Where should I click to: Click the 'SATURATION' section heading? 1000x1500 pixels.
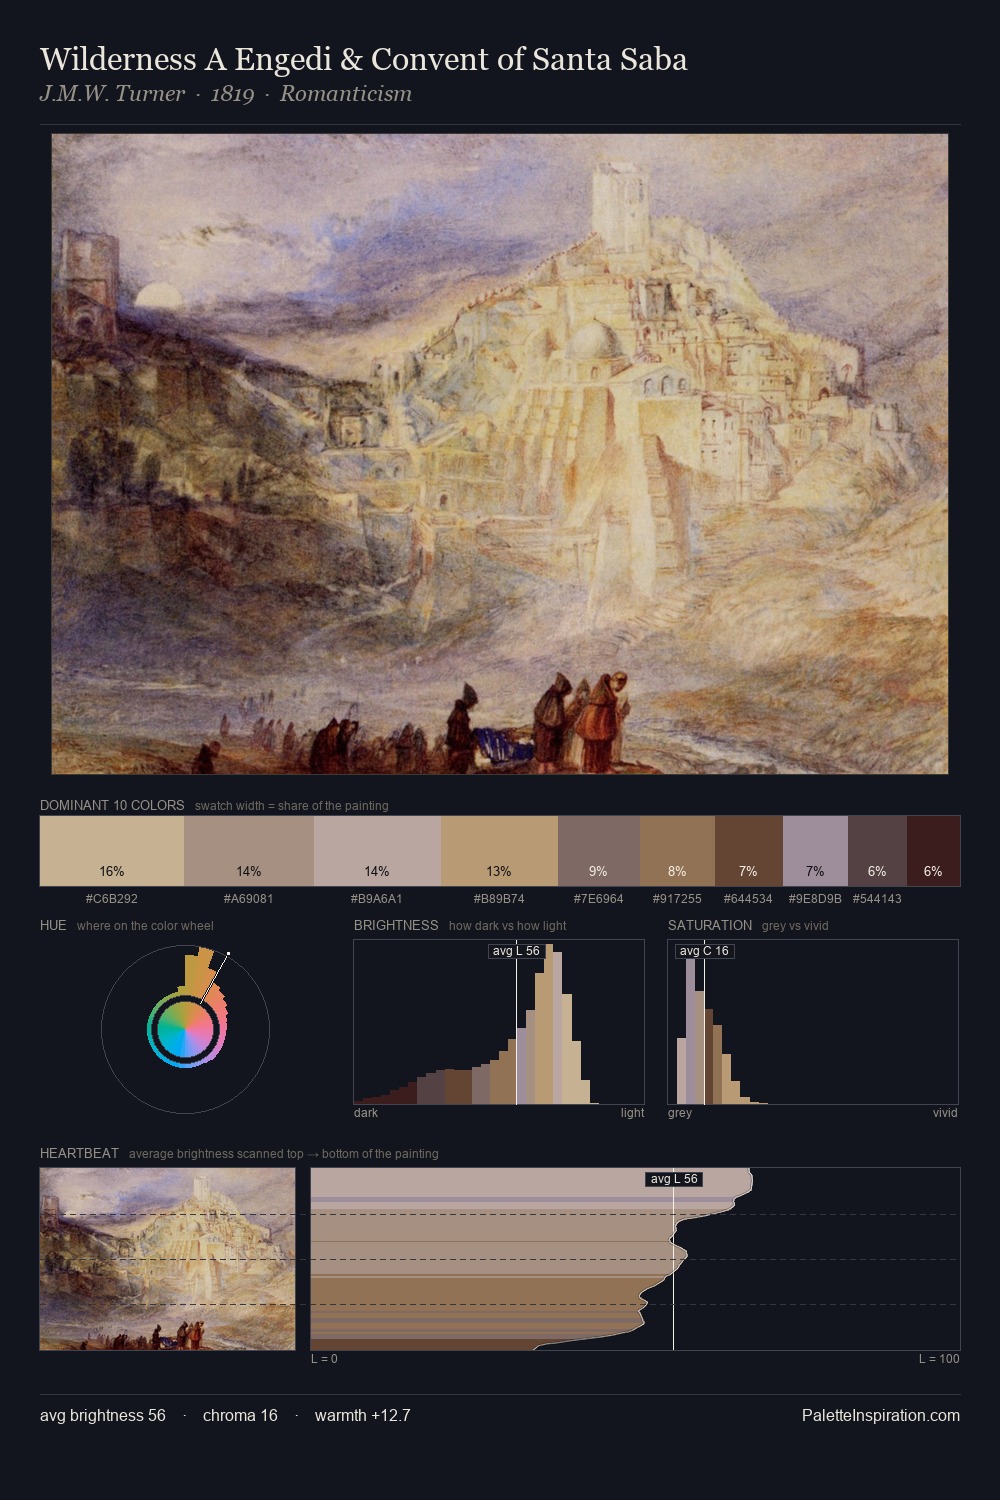click(x=710, y=925)
